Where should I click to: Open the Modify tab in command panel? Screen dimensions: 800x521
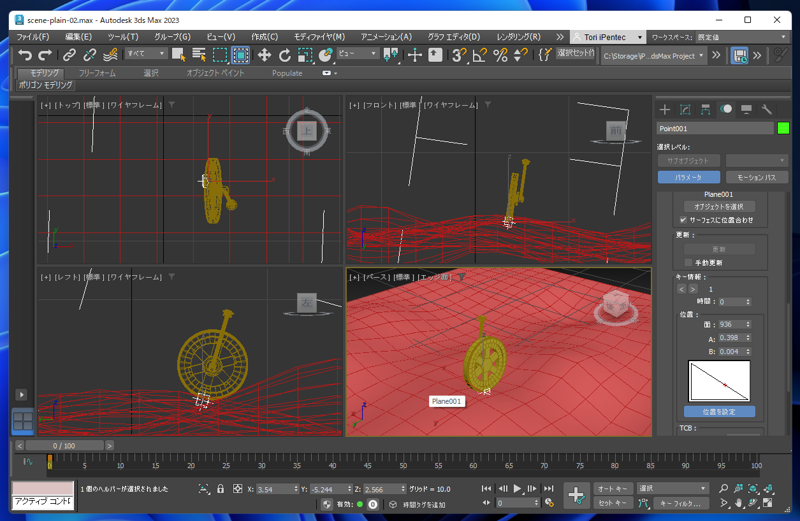click(x=685, y=110)
